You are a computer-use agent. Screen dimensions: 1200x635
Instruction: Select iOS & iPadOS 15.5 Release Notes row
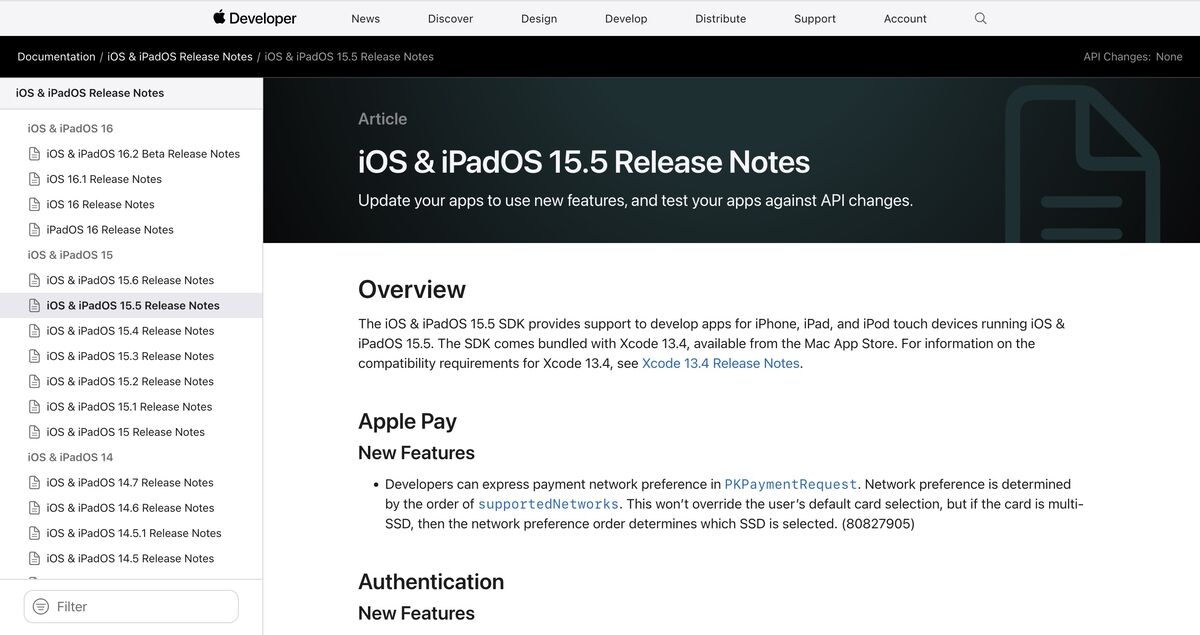click(131, 306)
